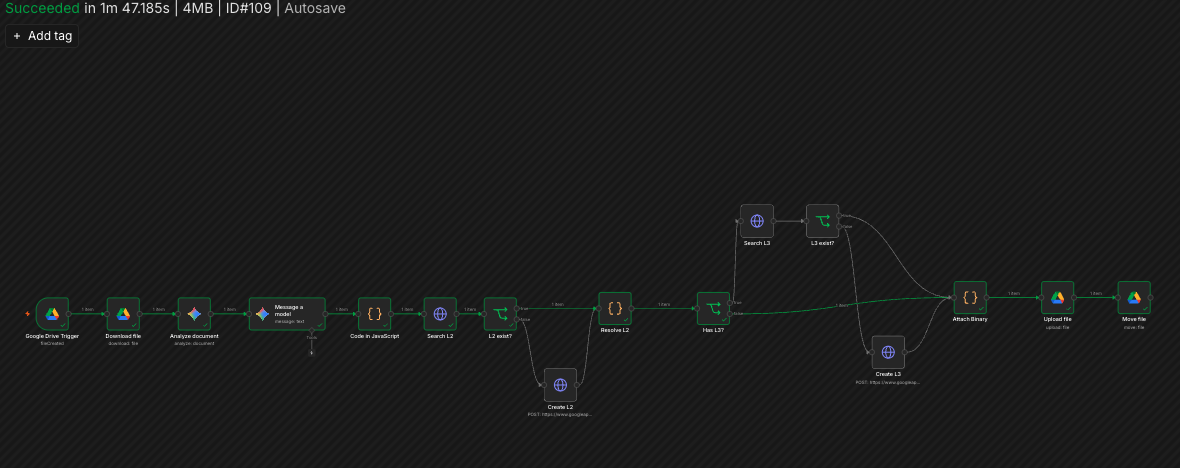Open the Google Drive Trigger node
The height and width of the screenshot is (468, 1180).
coord(52,314)
